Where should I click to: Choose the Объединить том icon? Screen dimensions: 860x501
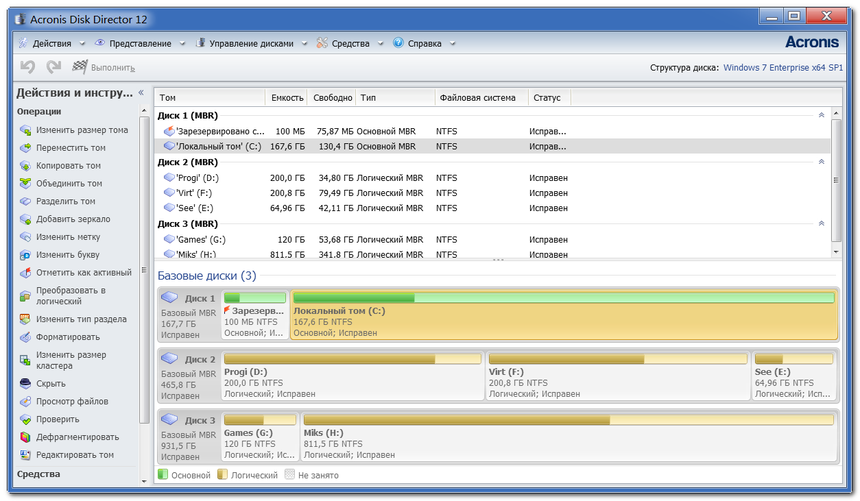click(25, 184)
